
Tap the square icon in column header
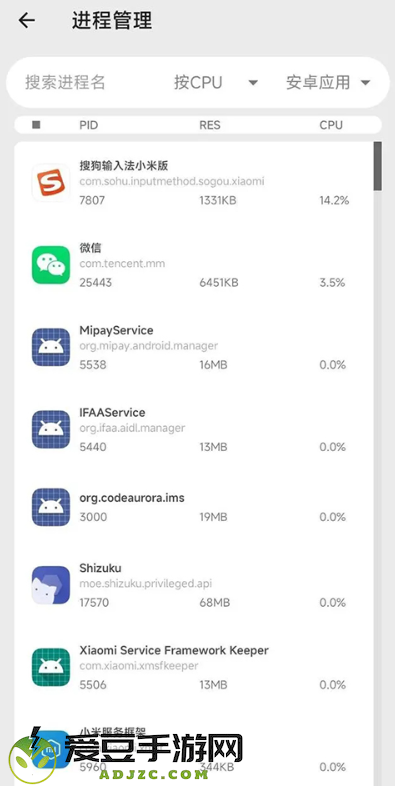pos(36,125)
